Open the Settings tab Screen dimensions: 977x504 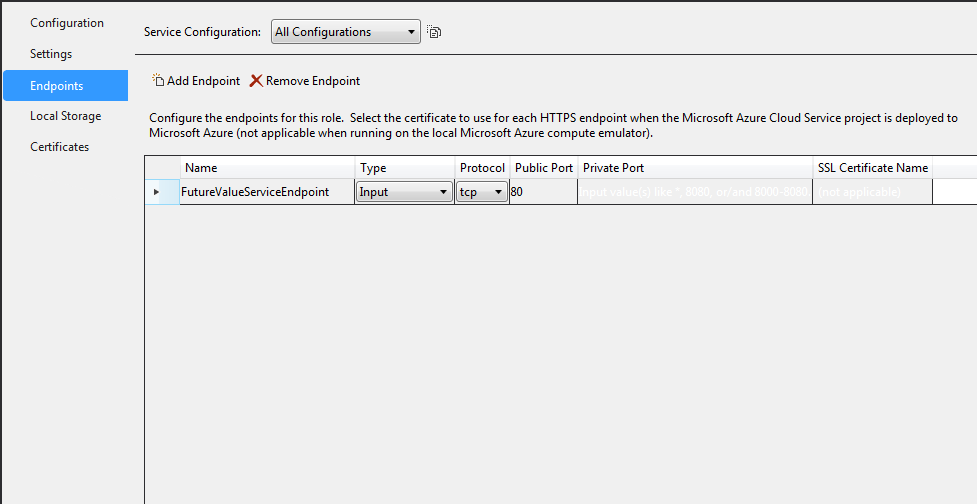(51, 54)
